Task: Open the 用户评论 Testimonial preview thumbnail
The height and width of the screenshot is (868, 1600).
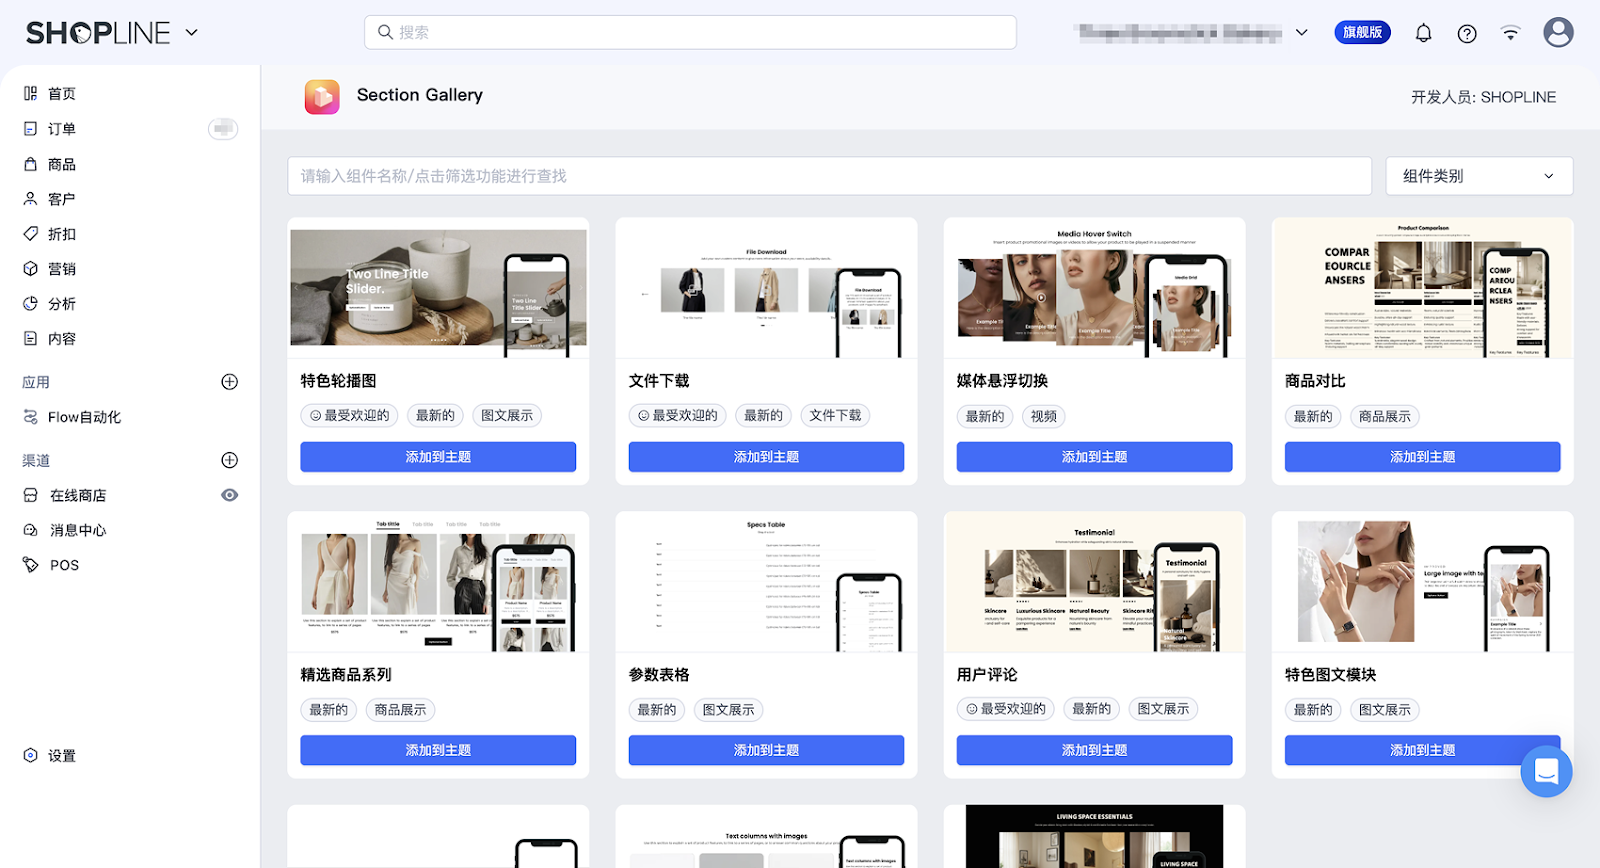Action: pos(1094,583)
